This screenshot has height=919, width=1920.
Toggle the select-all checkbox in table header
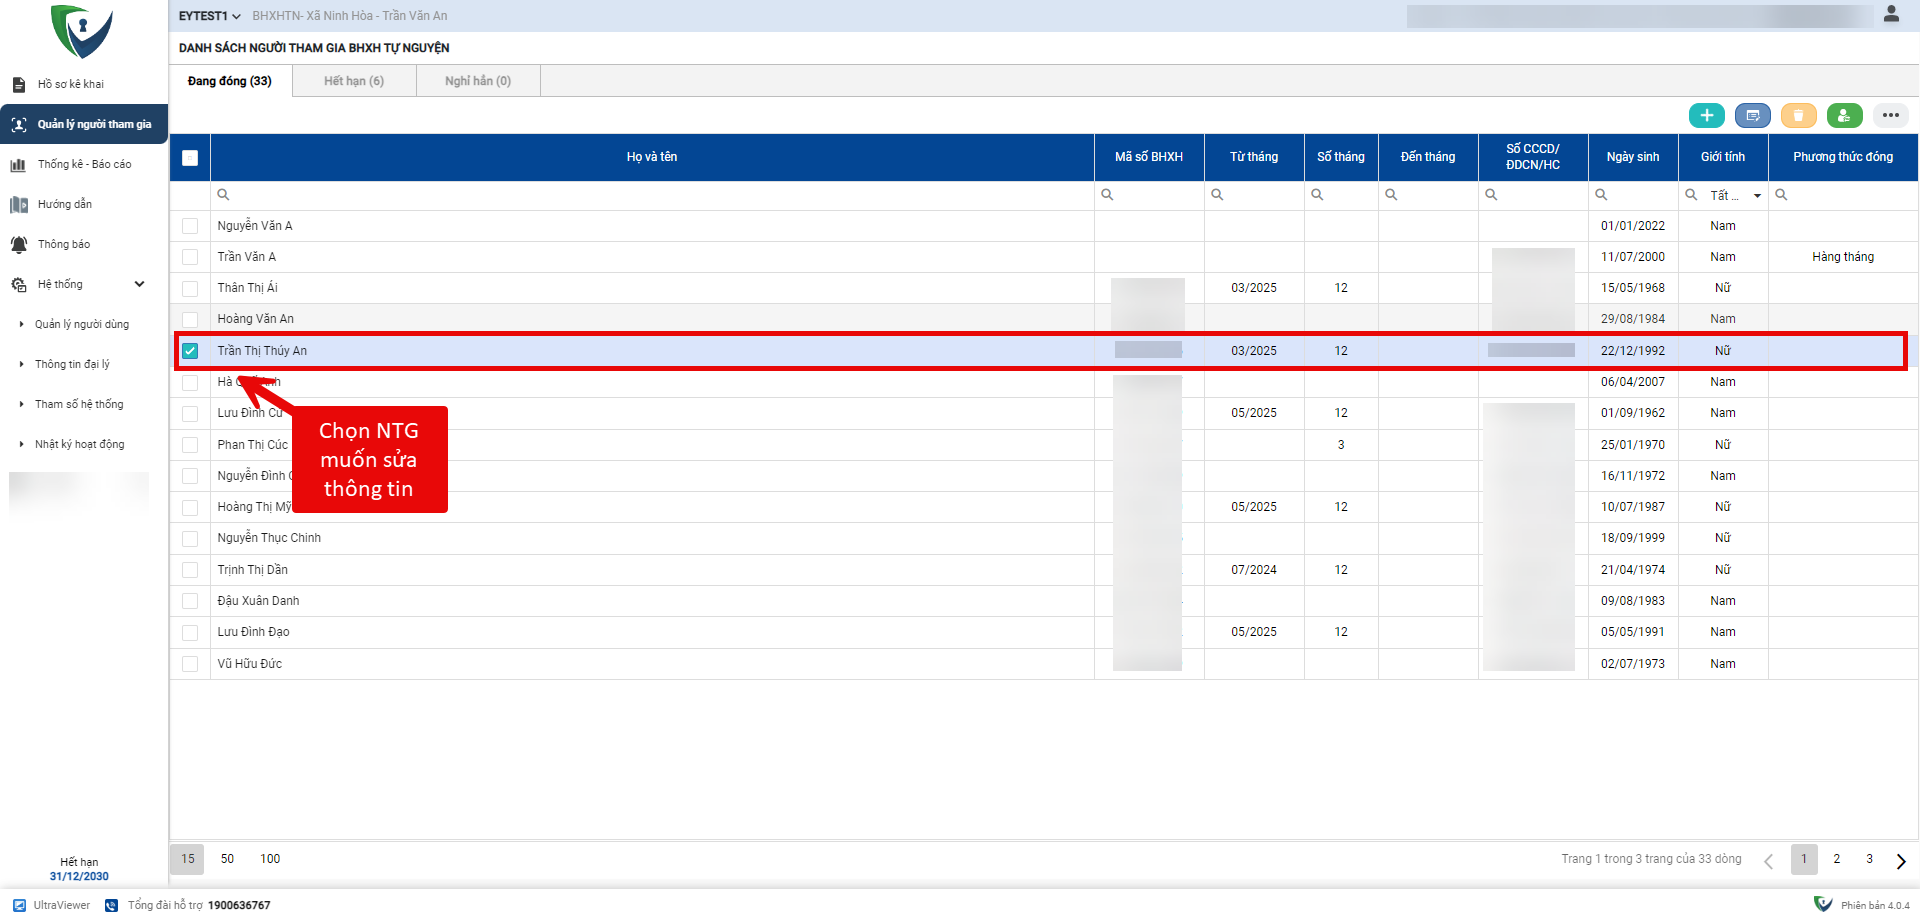[190, 157]
